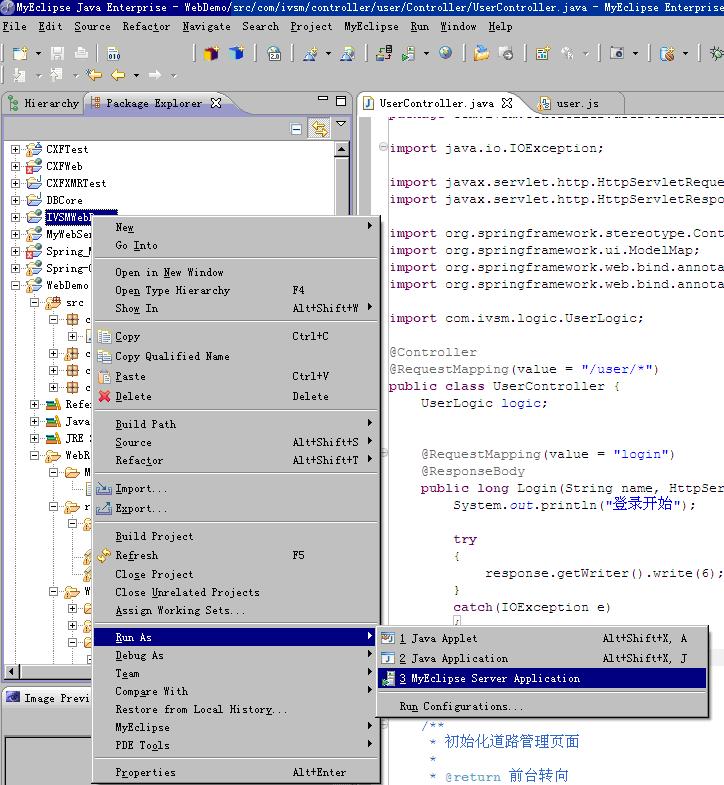Choose Close Project in context menu
Image resolution: width=724 pixels, height=785 pixels.
[x=235, y=574]
